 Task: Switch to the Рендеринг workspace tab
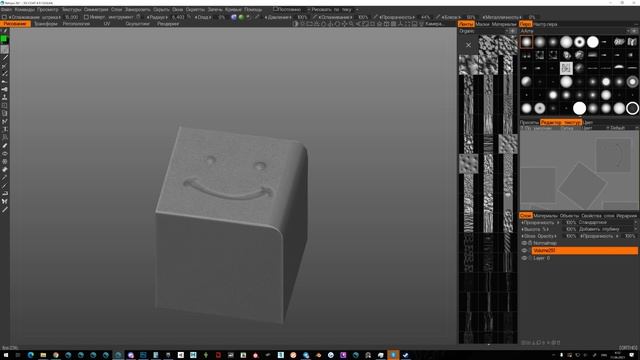(168, 24)
